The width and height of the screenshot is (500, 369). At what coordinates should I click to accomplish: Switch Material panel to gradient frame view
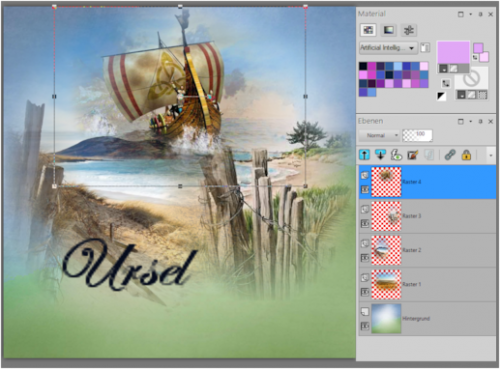(x=388, y=30)
